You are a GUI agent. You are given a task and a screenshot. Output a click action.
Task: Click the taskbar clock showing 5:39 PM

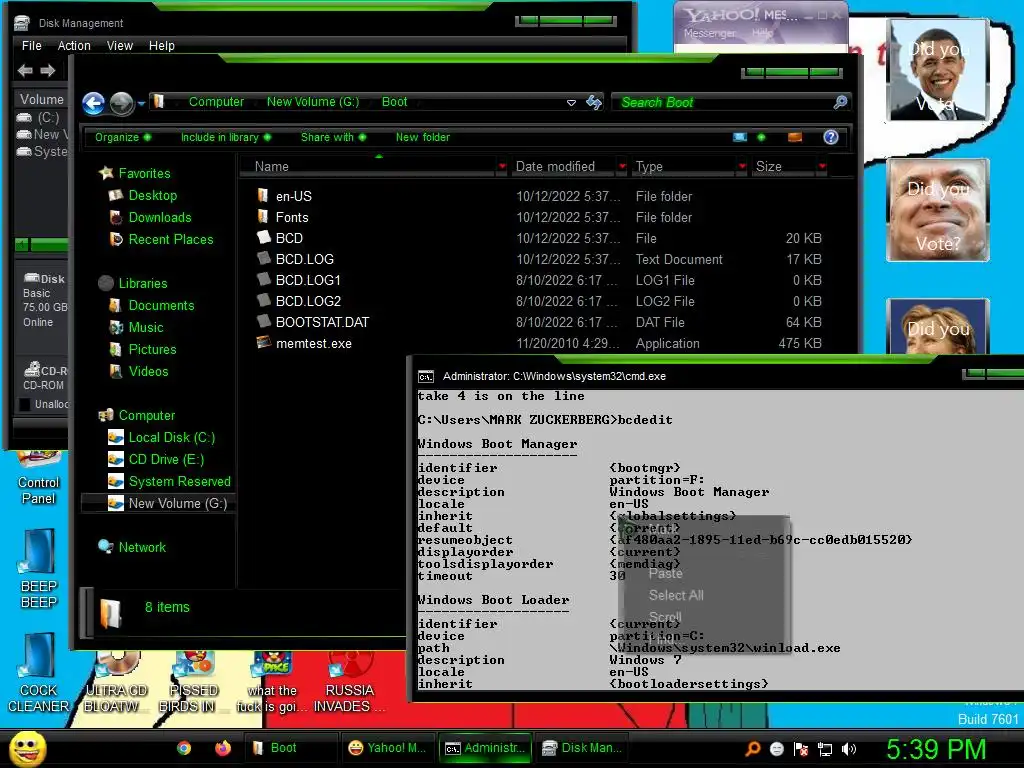(935, 749)
